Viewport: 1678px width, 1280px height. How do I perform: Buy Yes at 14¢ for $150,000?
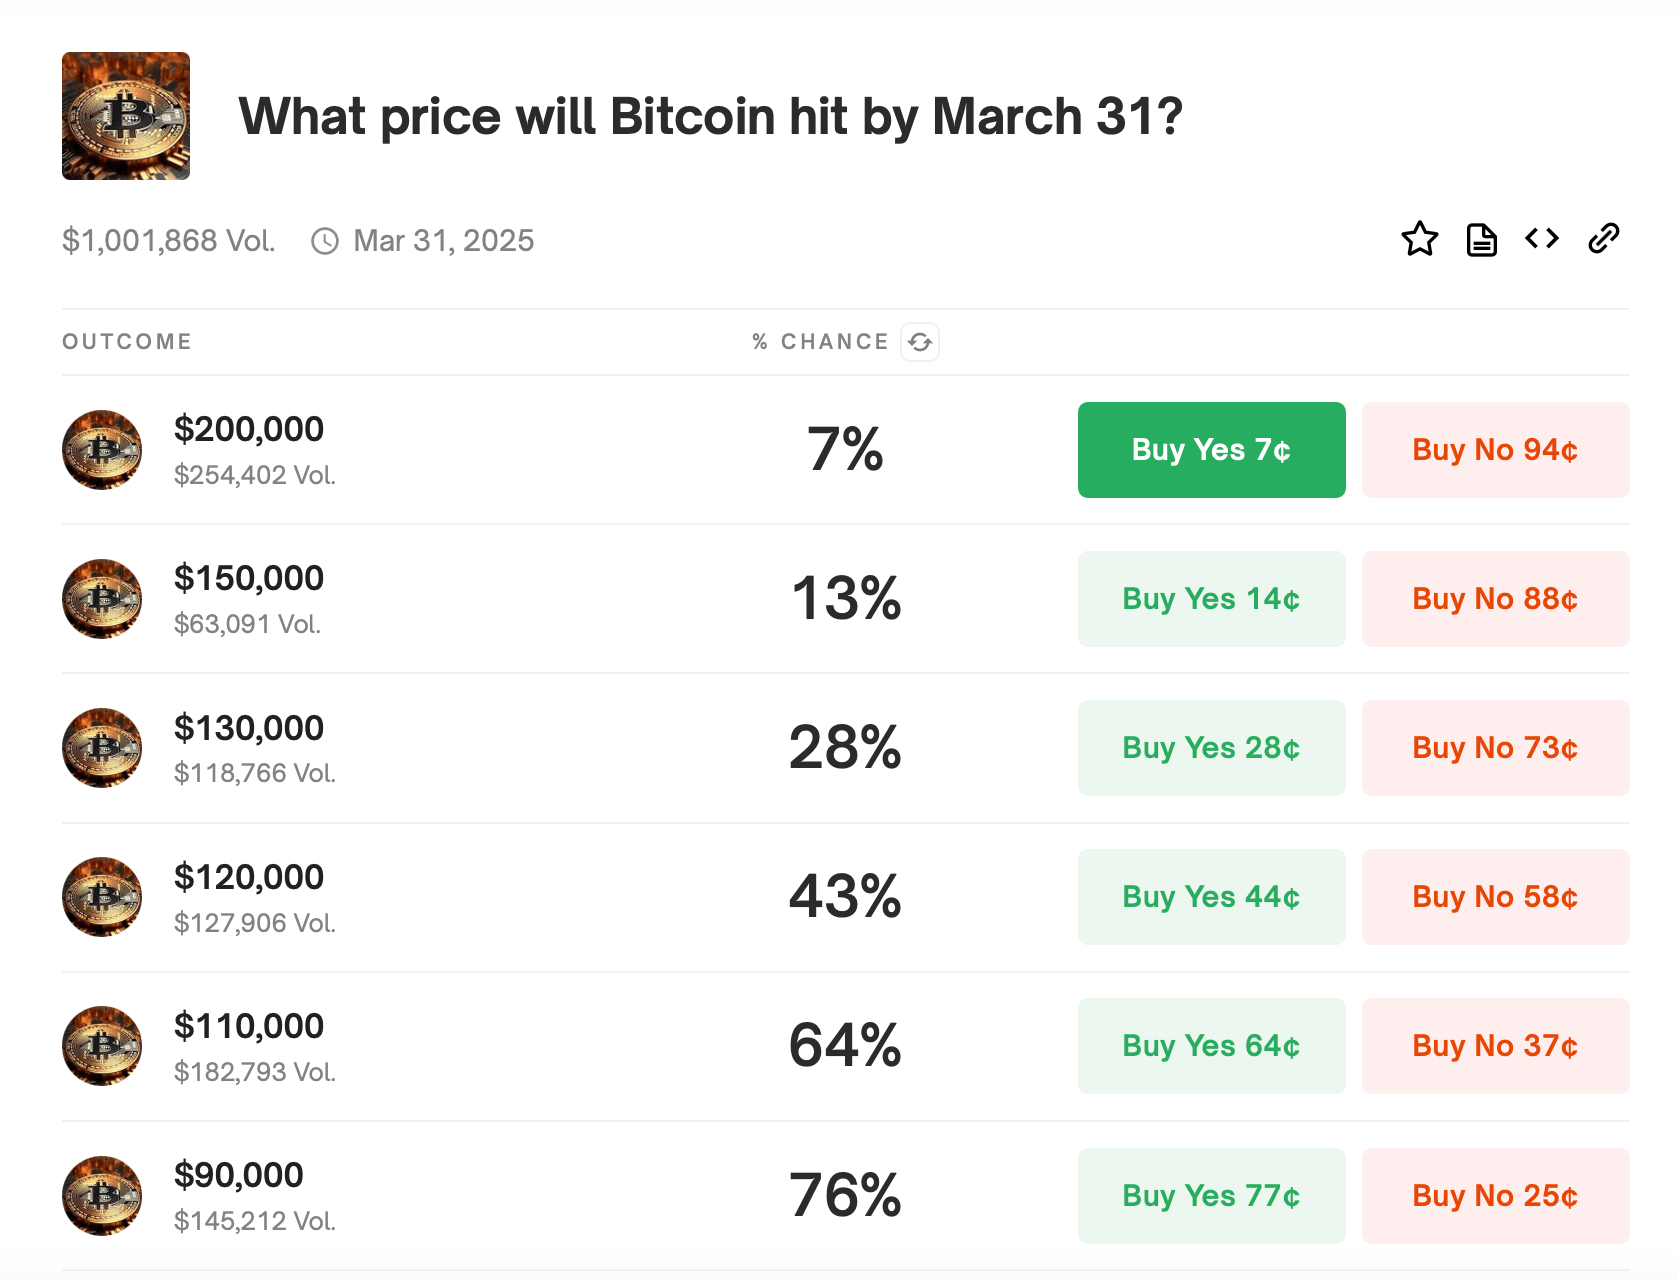tap(1211, 599)
